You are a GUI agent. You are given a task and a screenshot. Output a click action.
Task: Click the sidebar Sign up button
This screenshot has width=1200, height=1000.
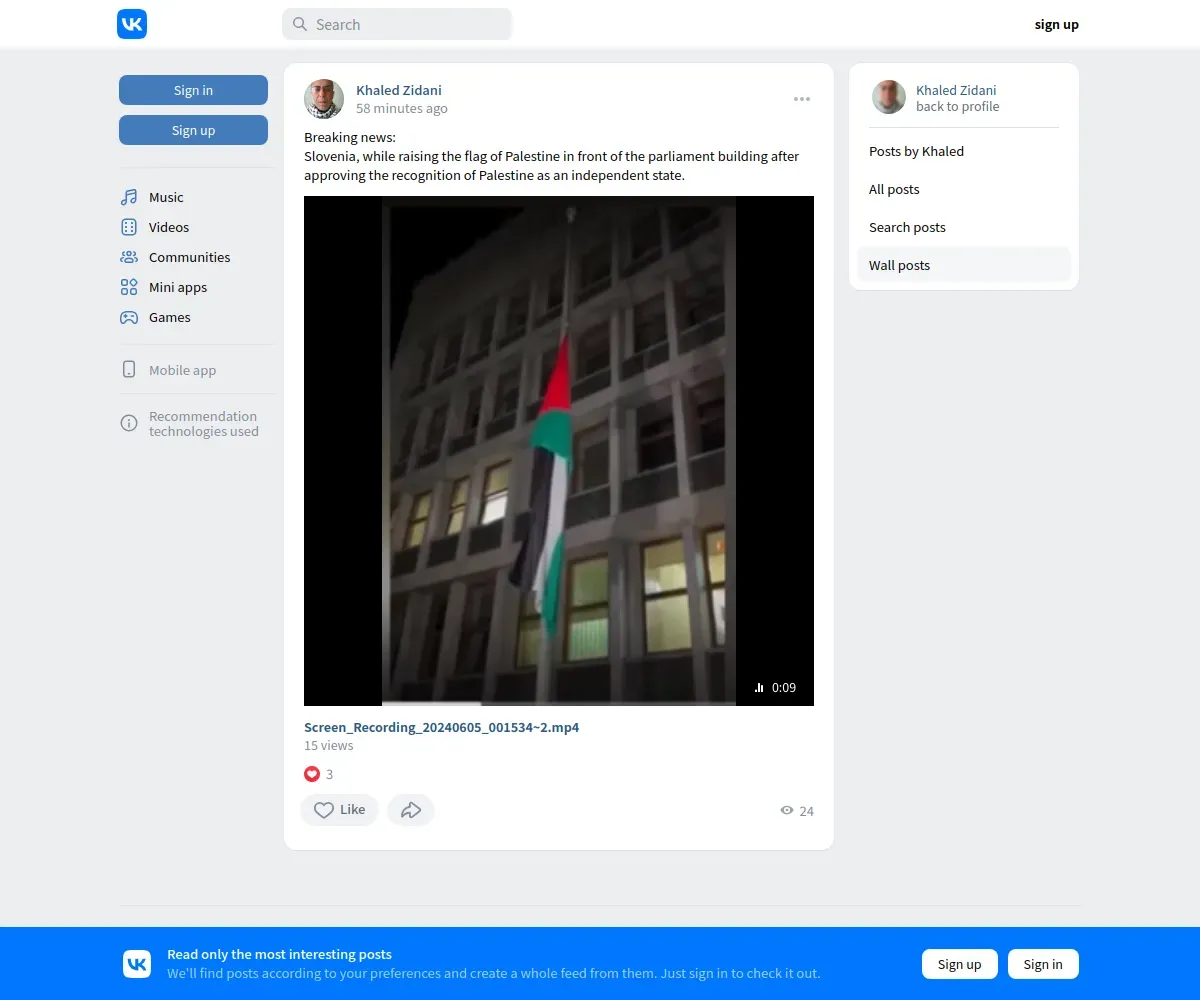tap(193, 130)
